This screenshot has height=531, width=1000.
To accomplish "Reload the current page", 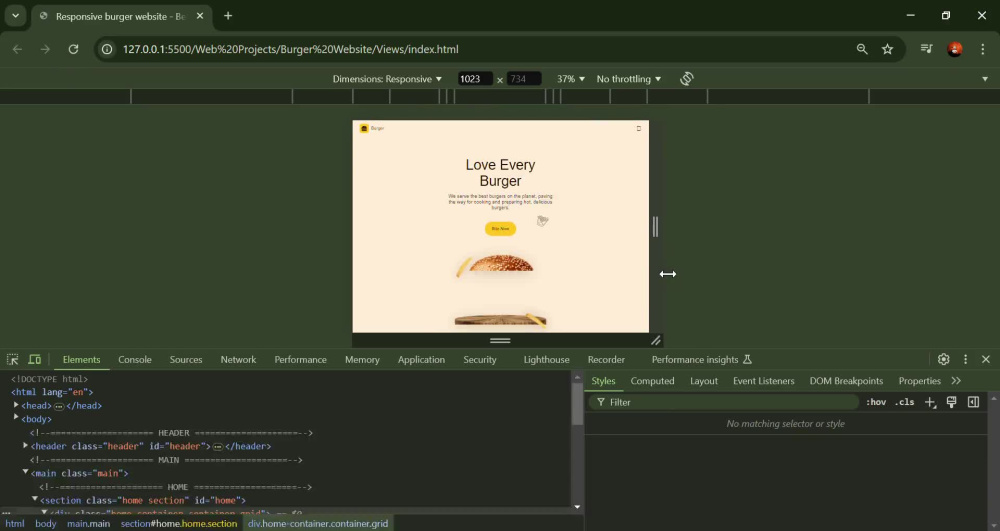I will (73, 49).
